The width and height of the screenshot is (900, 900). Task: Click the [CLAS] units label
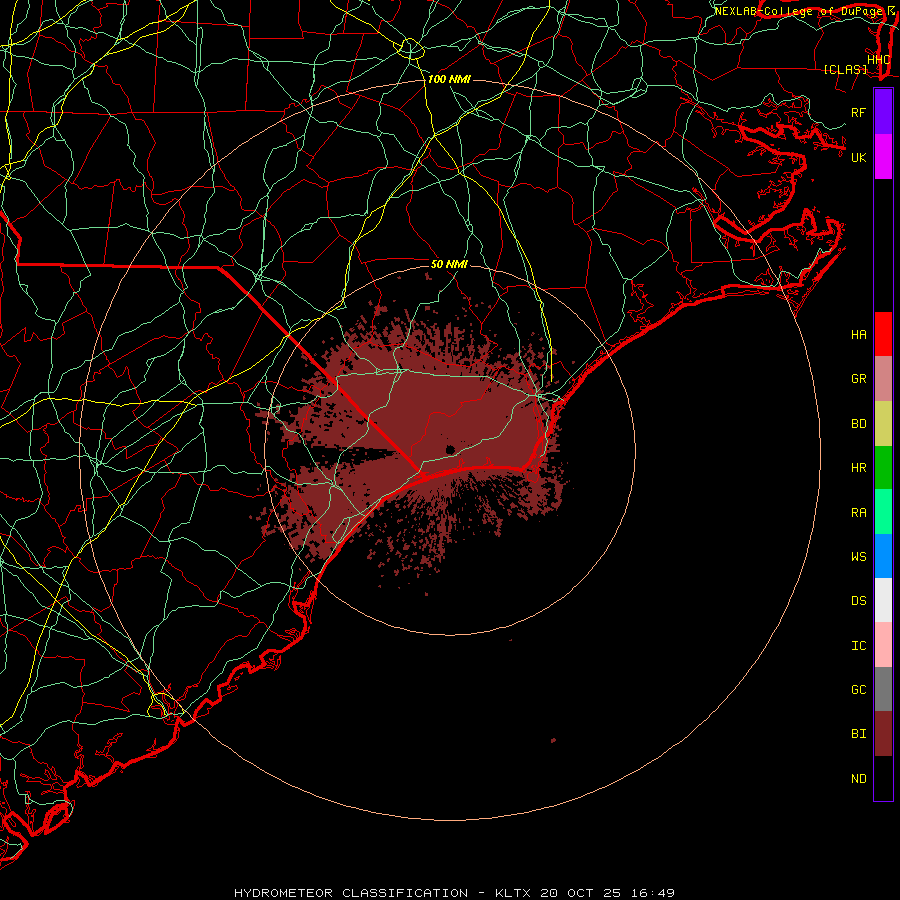845,70
